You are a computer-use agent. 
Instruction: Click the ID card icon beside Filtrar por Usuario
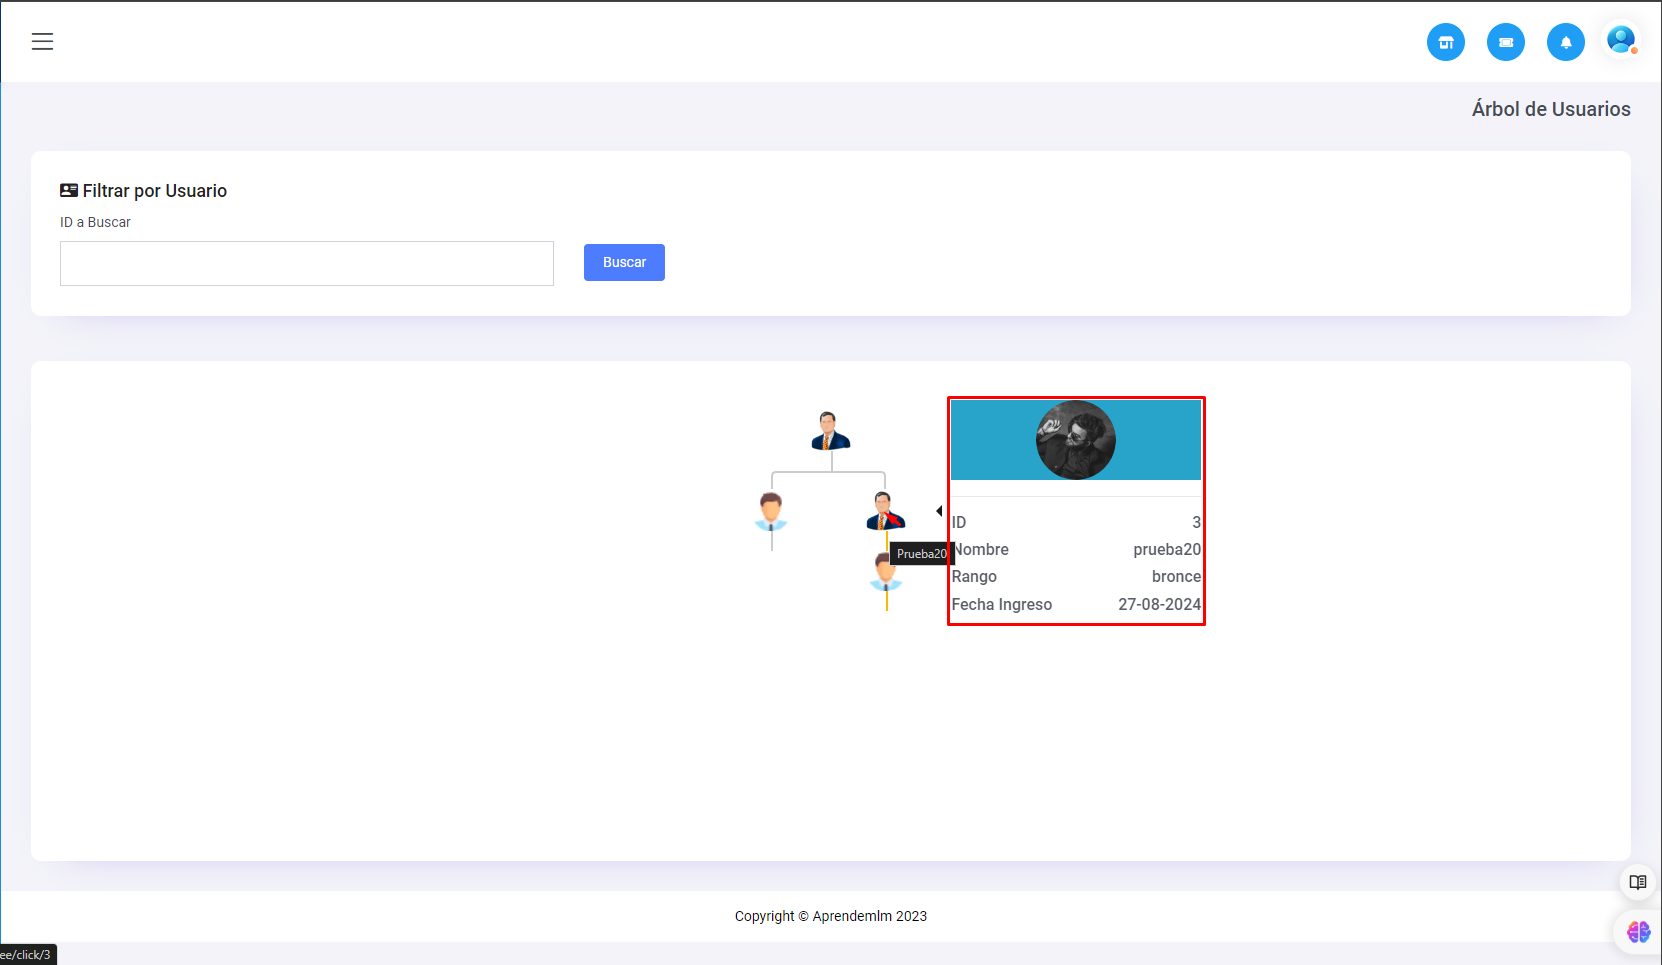coord(69,190)
